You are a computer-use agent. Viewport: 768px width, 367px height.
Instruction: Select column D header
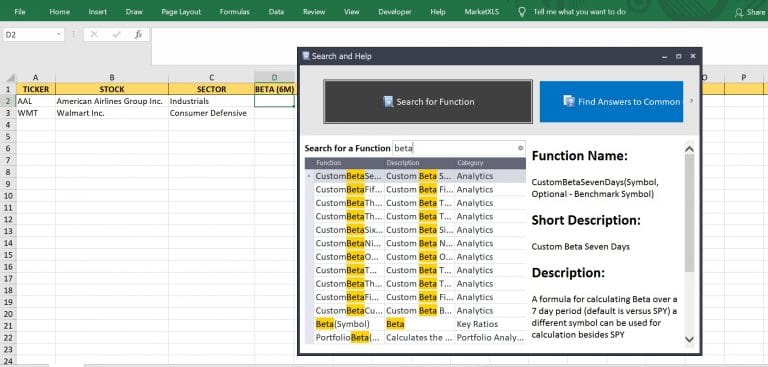[x=274, y=77]
